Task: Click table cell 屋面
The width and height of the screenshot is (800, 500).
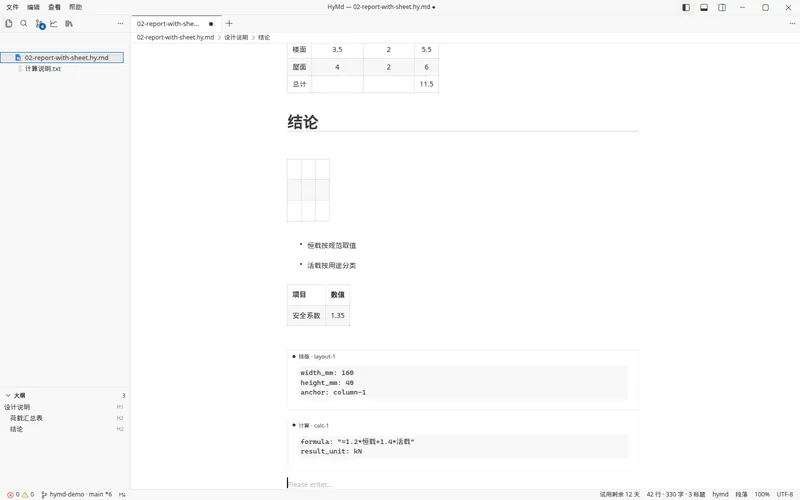Action: click(x=299, y=67)
